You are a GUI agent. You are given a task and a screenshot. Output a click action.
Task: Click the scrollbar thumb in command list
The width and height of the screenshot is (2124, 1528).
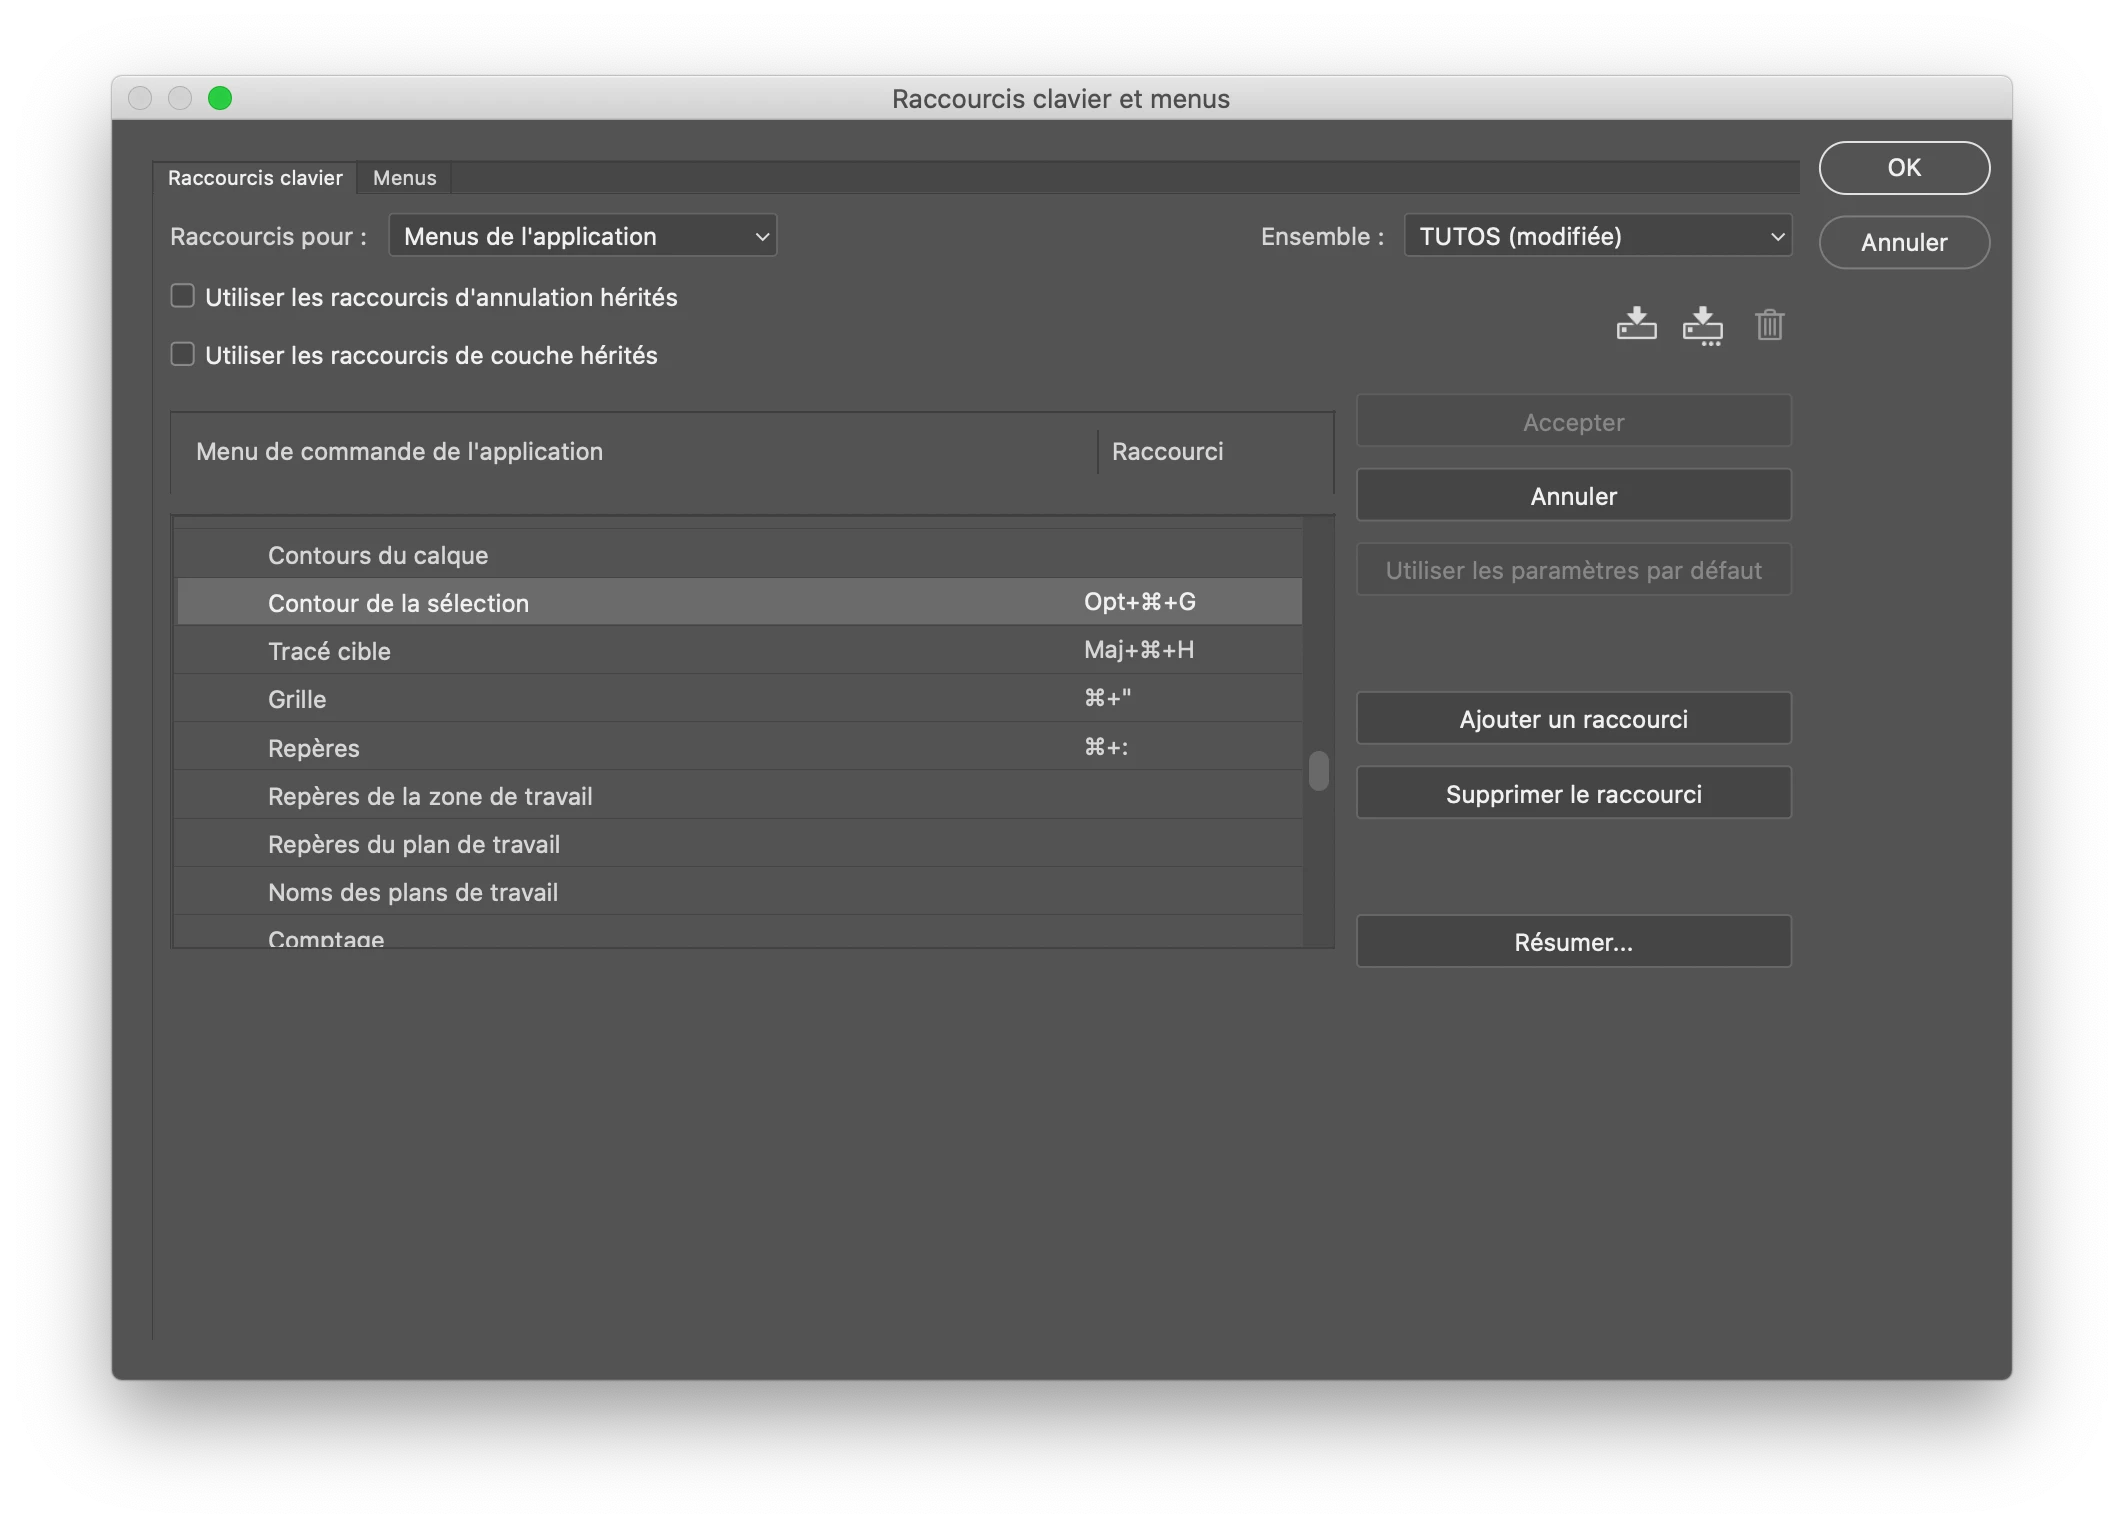1319,771
